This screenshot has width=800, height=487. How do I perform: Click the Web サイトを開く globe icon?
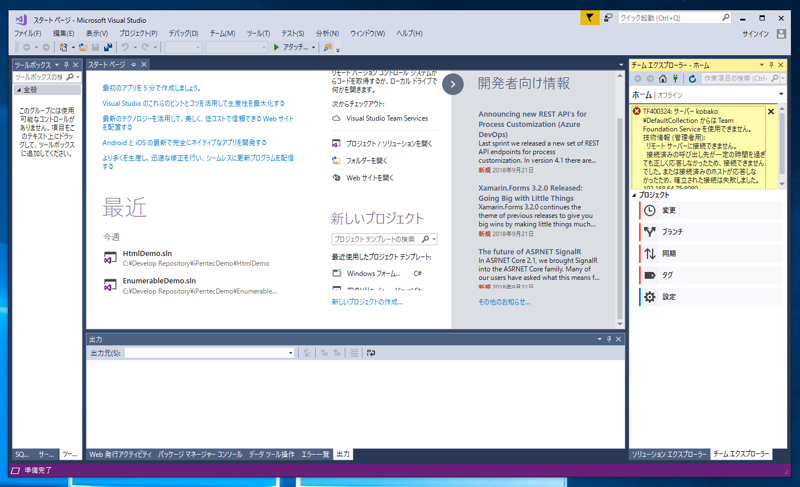(336, 178)
